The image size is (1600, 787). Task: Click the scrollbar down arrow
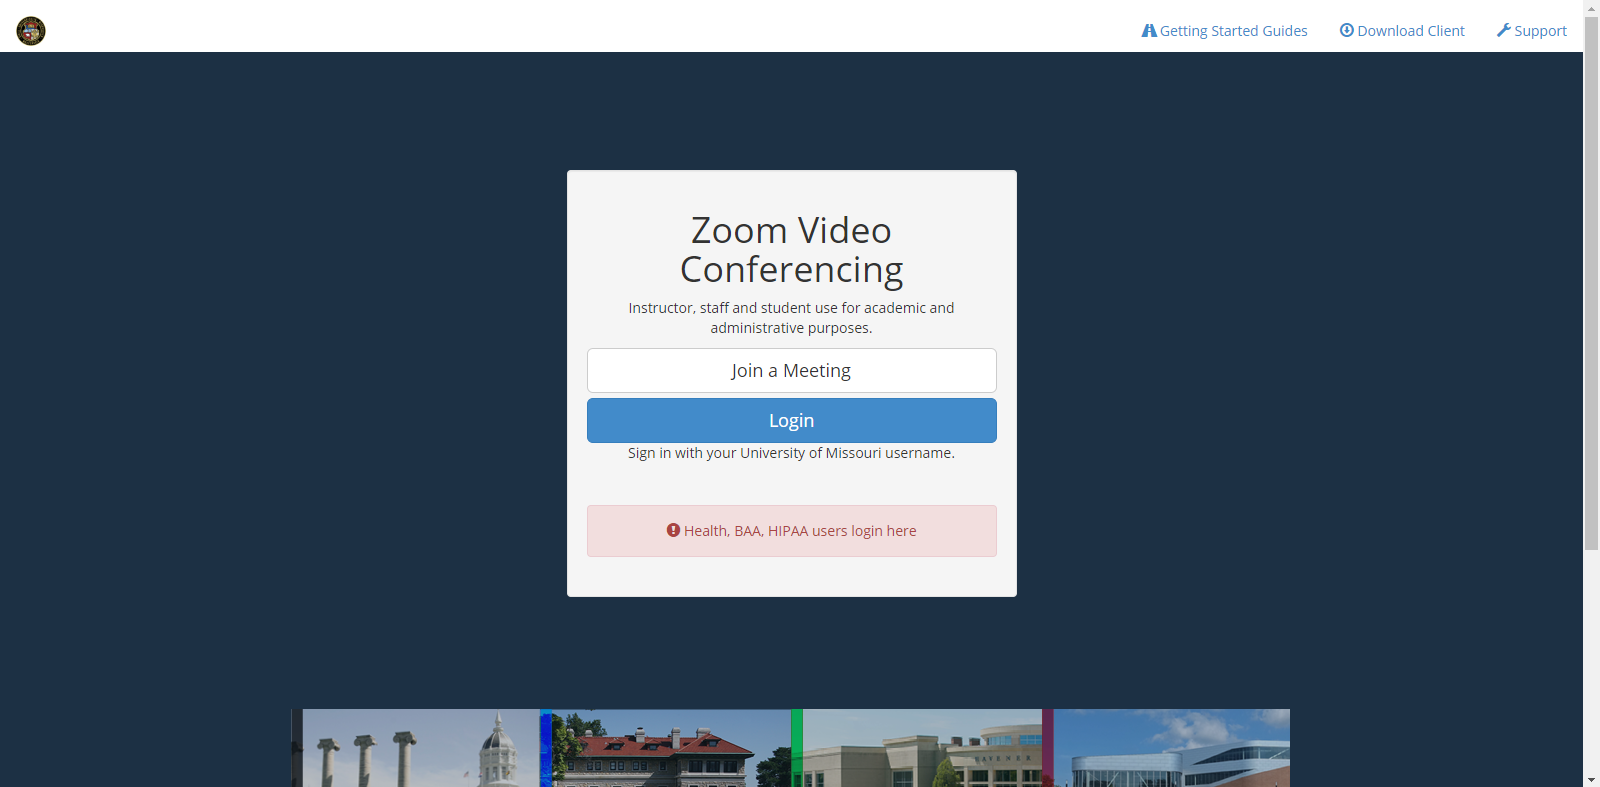[1591, 779]
